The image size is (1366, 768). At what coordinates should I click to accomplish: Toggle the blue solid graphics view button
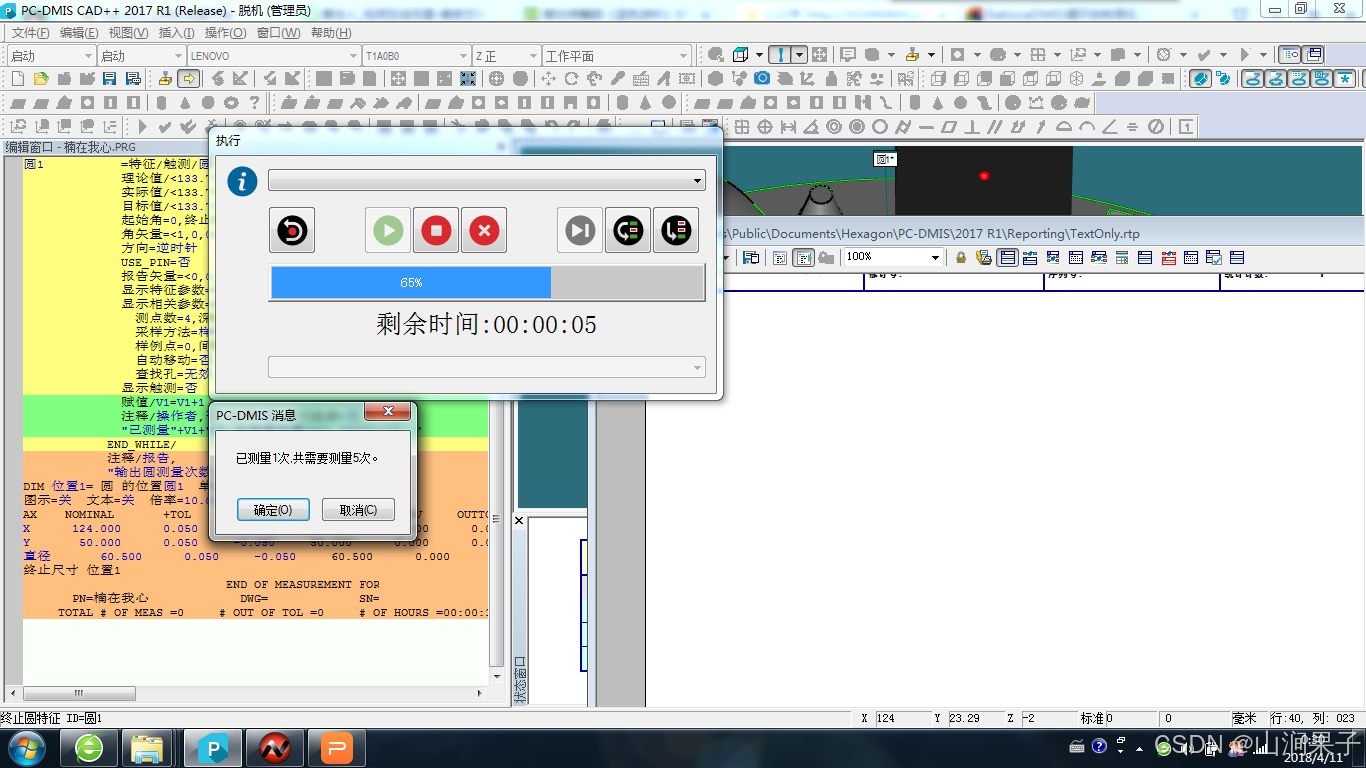click(1200, 78)
